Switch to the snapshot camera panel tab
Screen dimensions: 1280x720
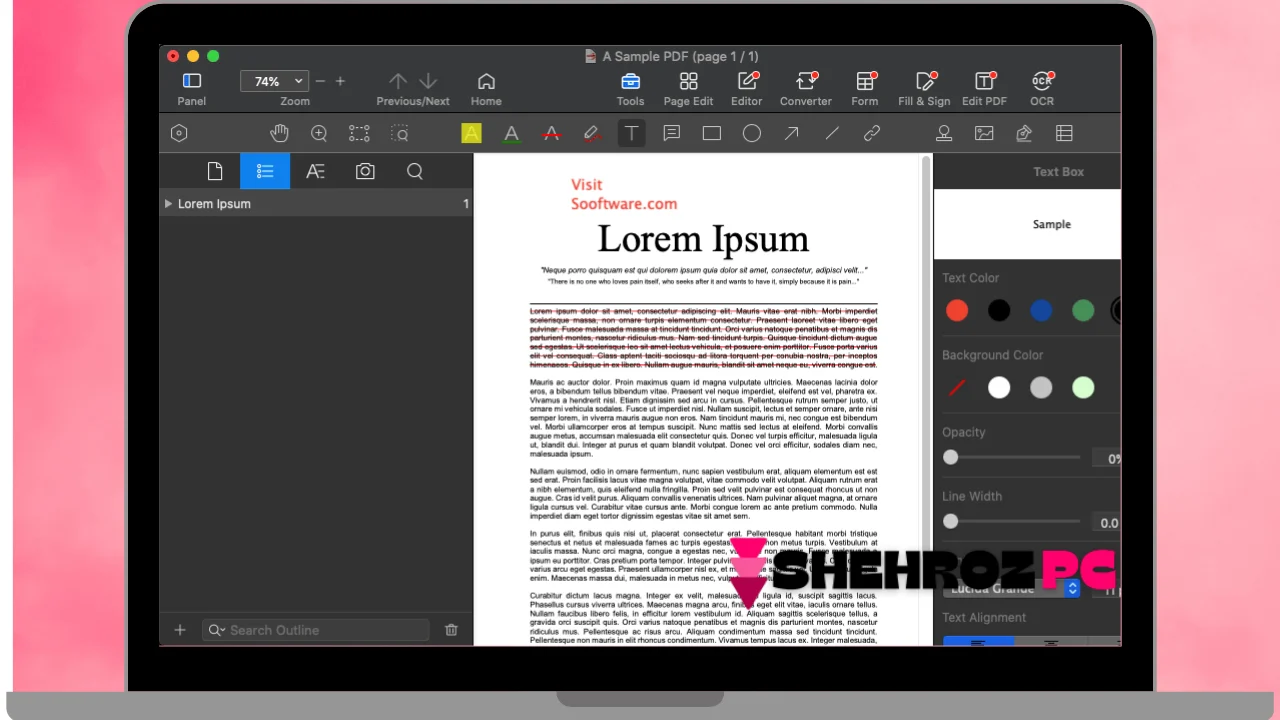[365, 171]
